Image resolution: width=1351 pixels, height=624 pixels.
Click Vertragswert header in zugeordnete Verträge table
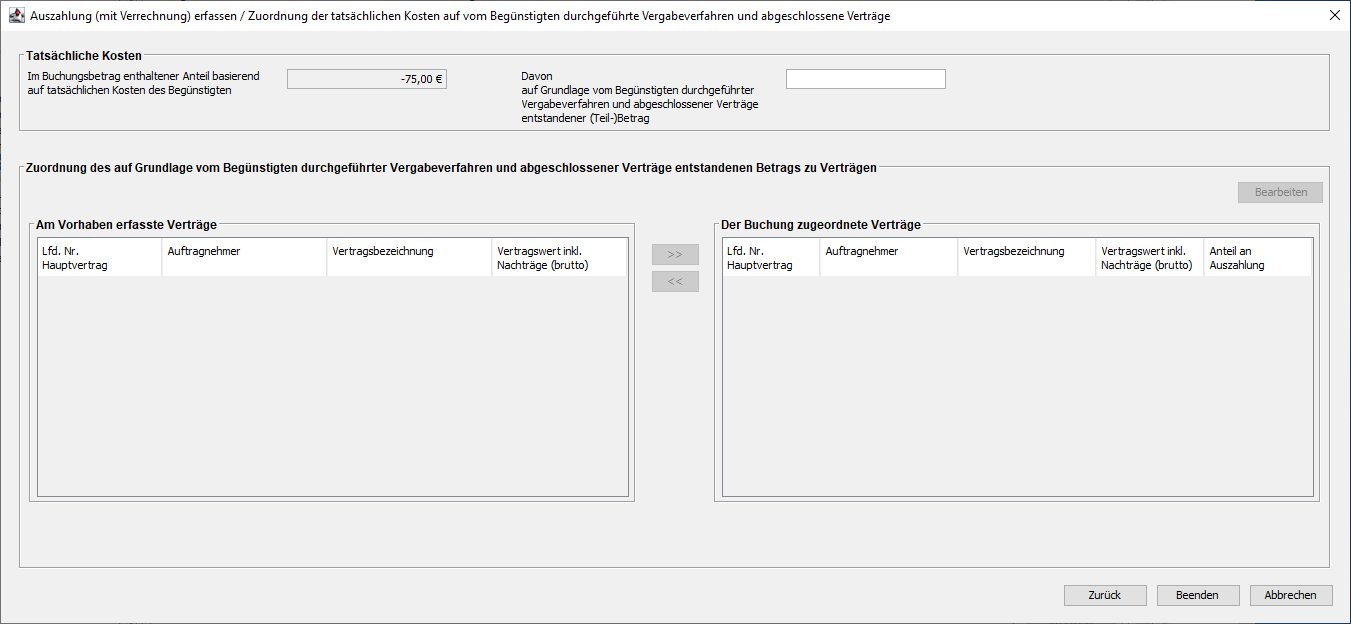(x=1149, y=258)
